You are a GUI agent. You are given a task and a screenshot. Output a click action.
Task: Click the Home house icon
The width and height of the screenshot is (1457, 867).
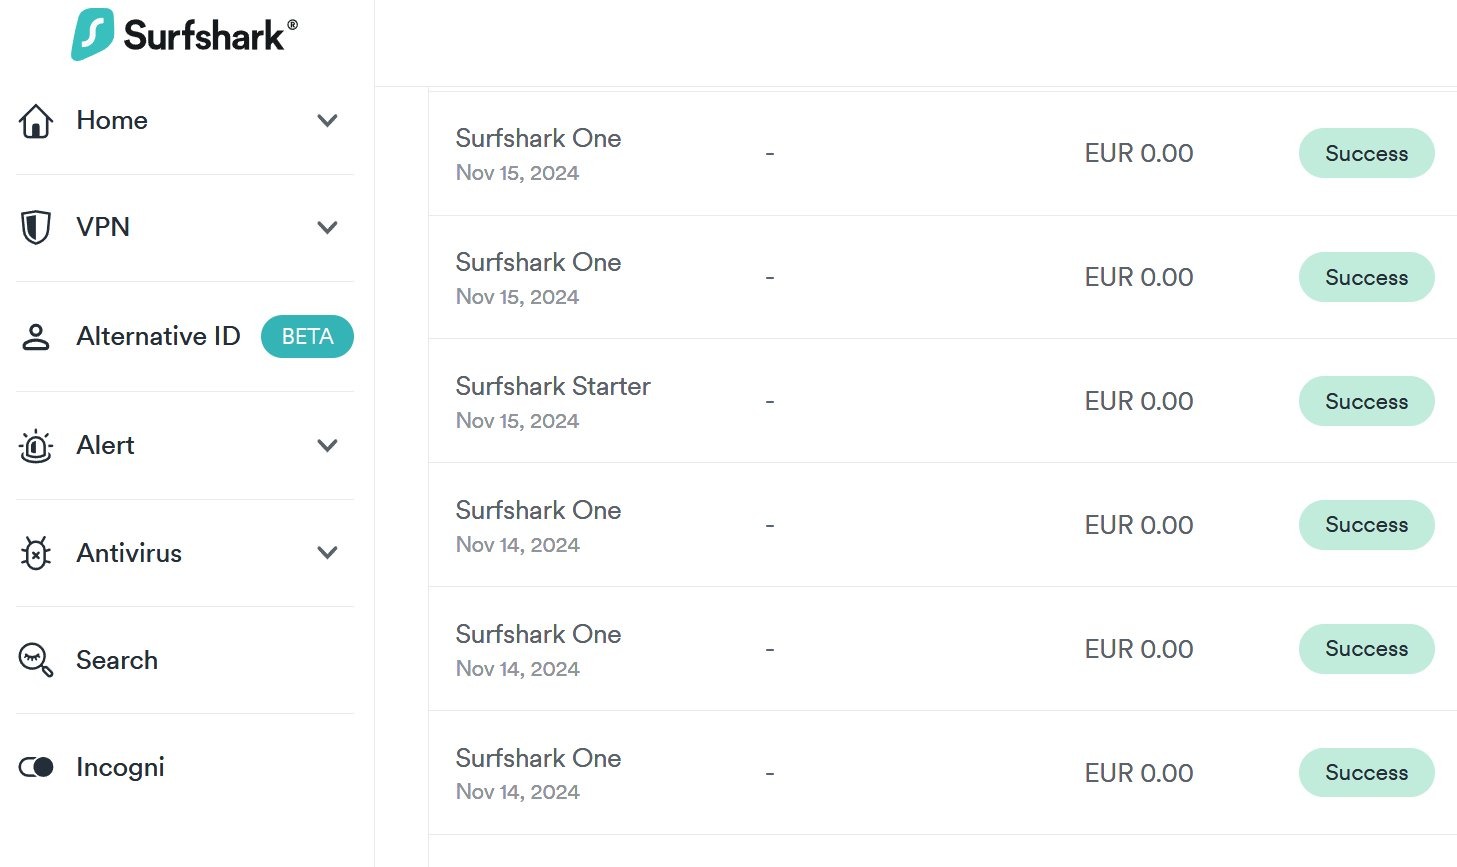click(36, 121)
